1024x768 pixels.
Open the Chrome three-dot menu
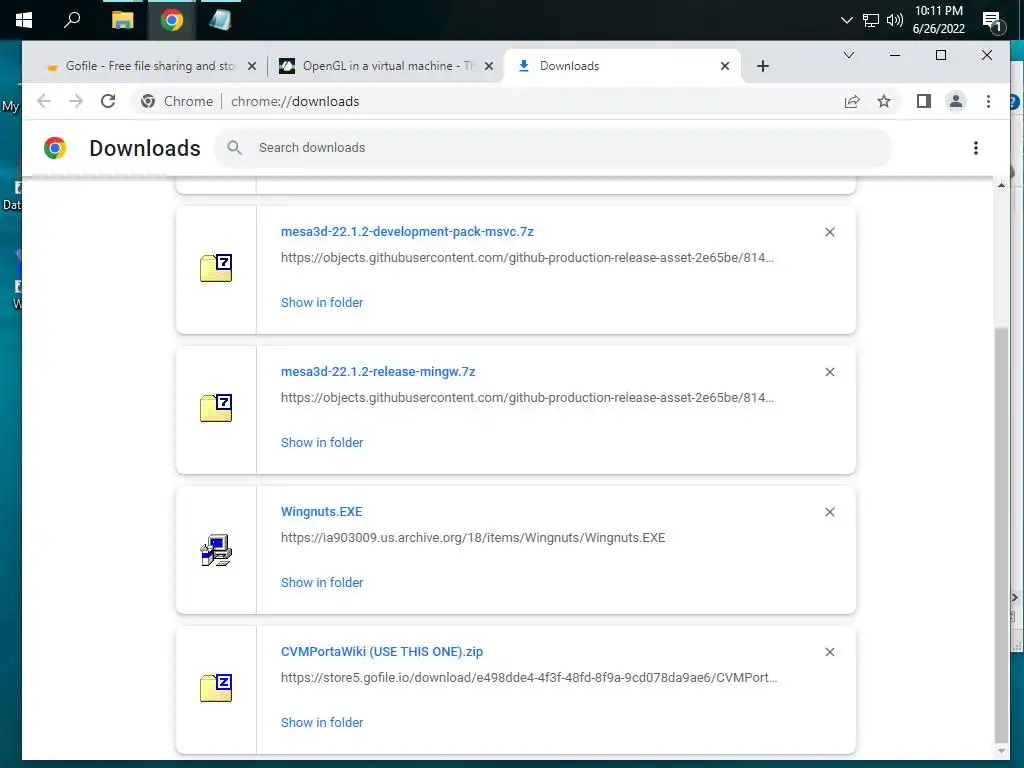[x=988, y=101]
